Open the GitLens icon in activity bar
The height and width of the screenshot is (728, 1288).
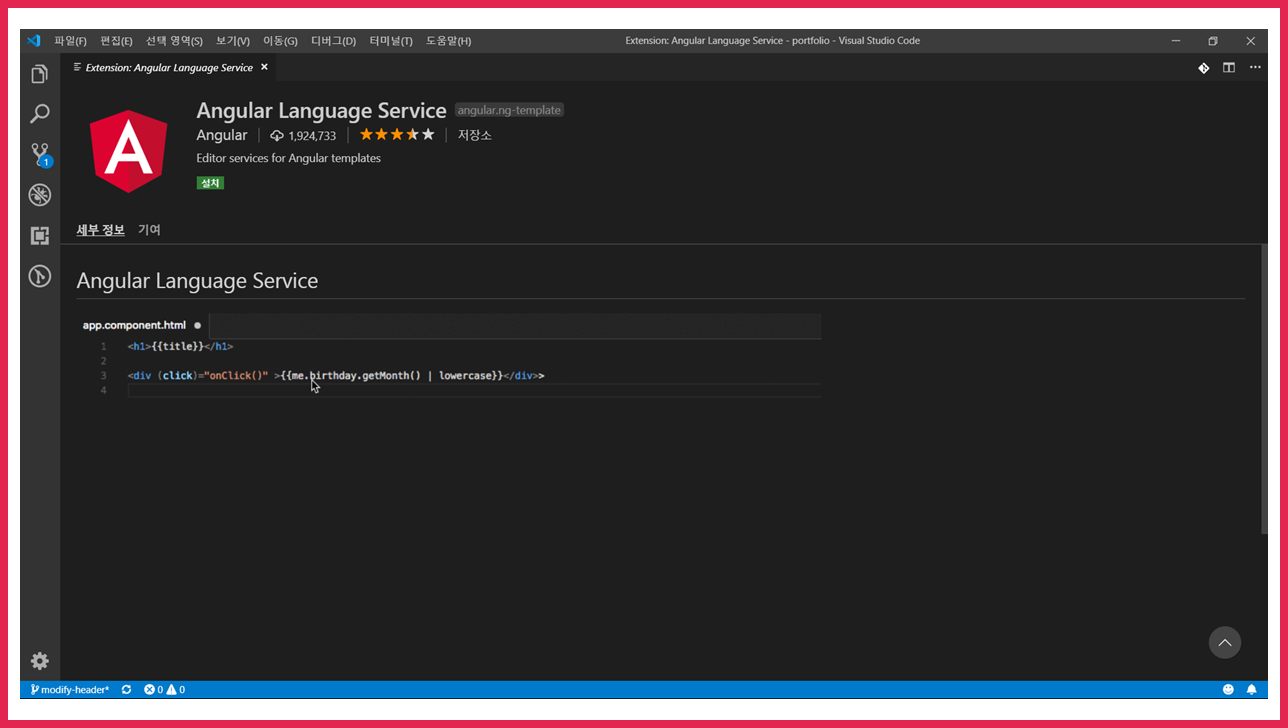(x=39, y=276)
